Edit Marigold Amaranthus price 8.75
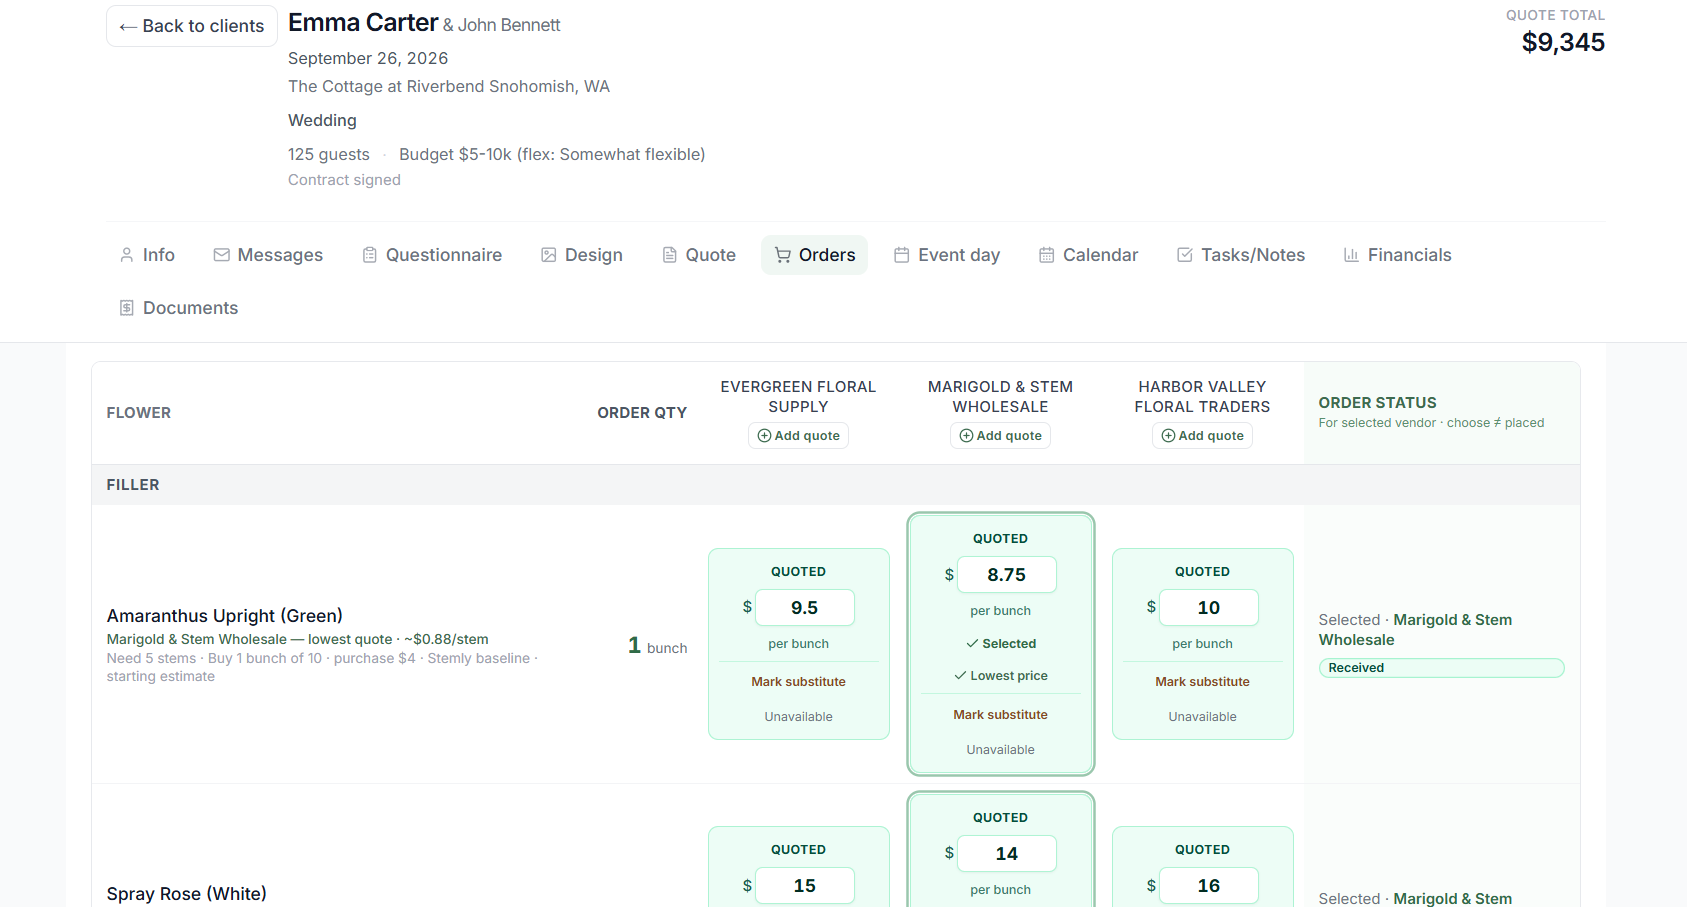 pos(1007,575)
